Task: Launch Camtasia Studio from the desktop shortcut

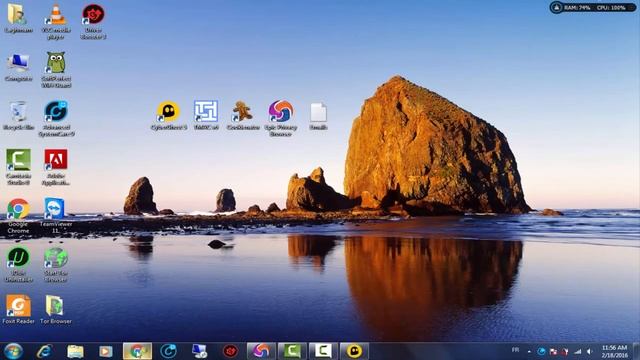Action: (x=18, y=167)
